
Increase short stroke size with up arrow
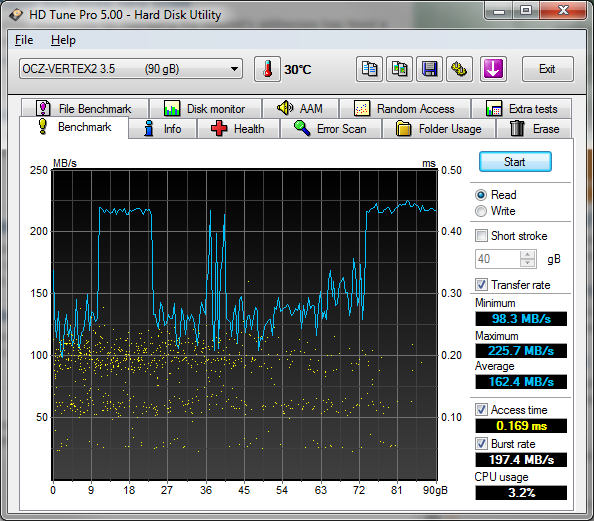[x=527, y=255]
